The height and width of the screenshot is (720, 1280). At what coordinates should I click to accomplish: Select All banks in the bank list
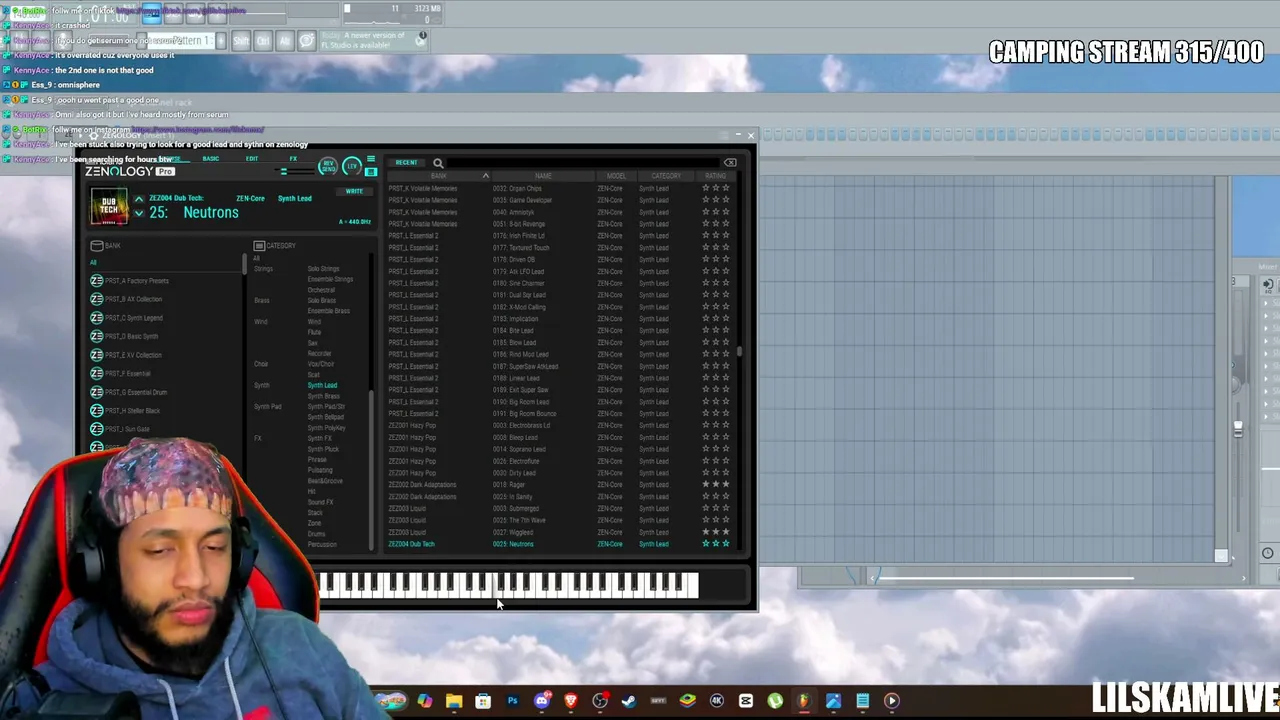tap(93, 263)
